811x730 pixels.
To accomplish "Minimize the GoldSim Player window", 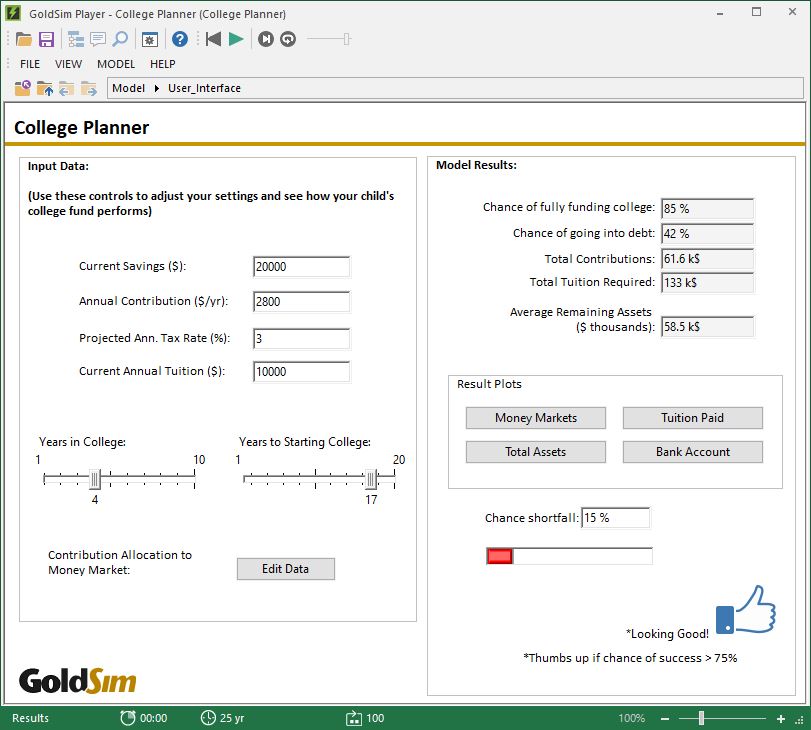I will [719, 13].
